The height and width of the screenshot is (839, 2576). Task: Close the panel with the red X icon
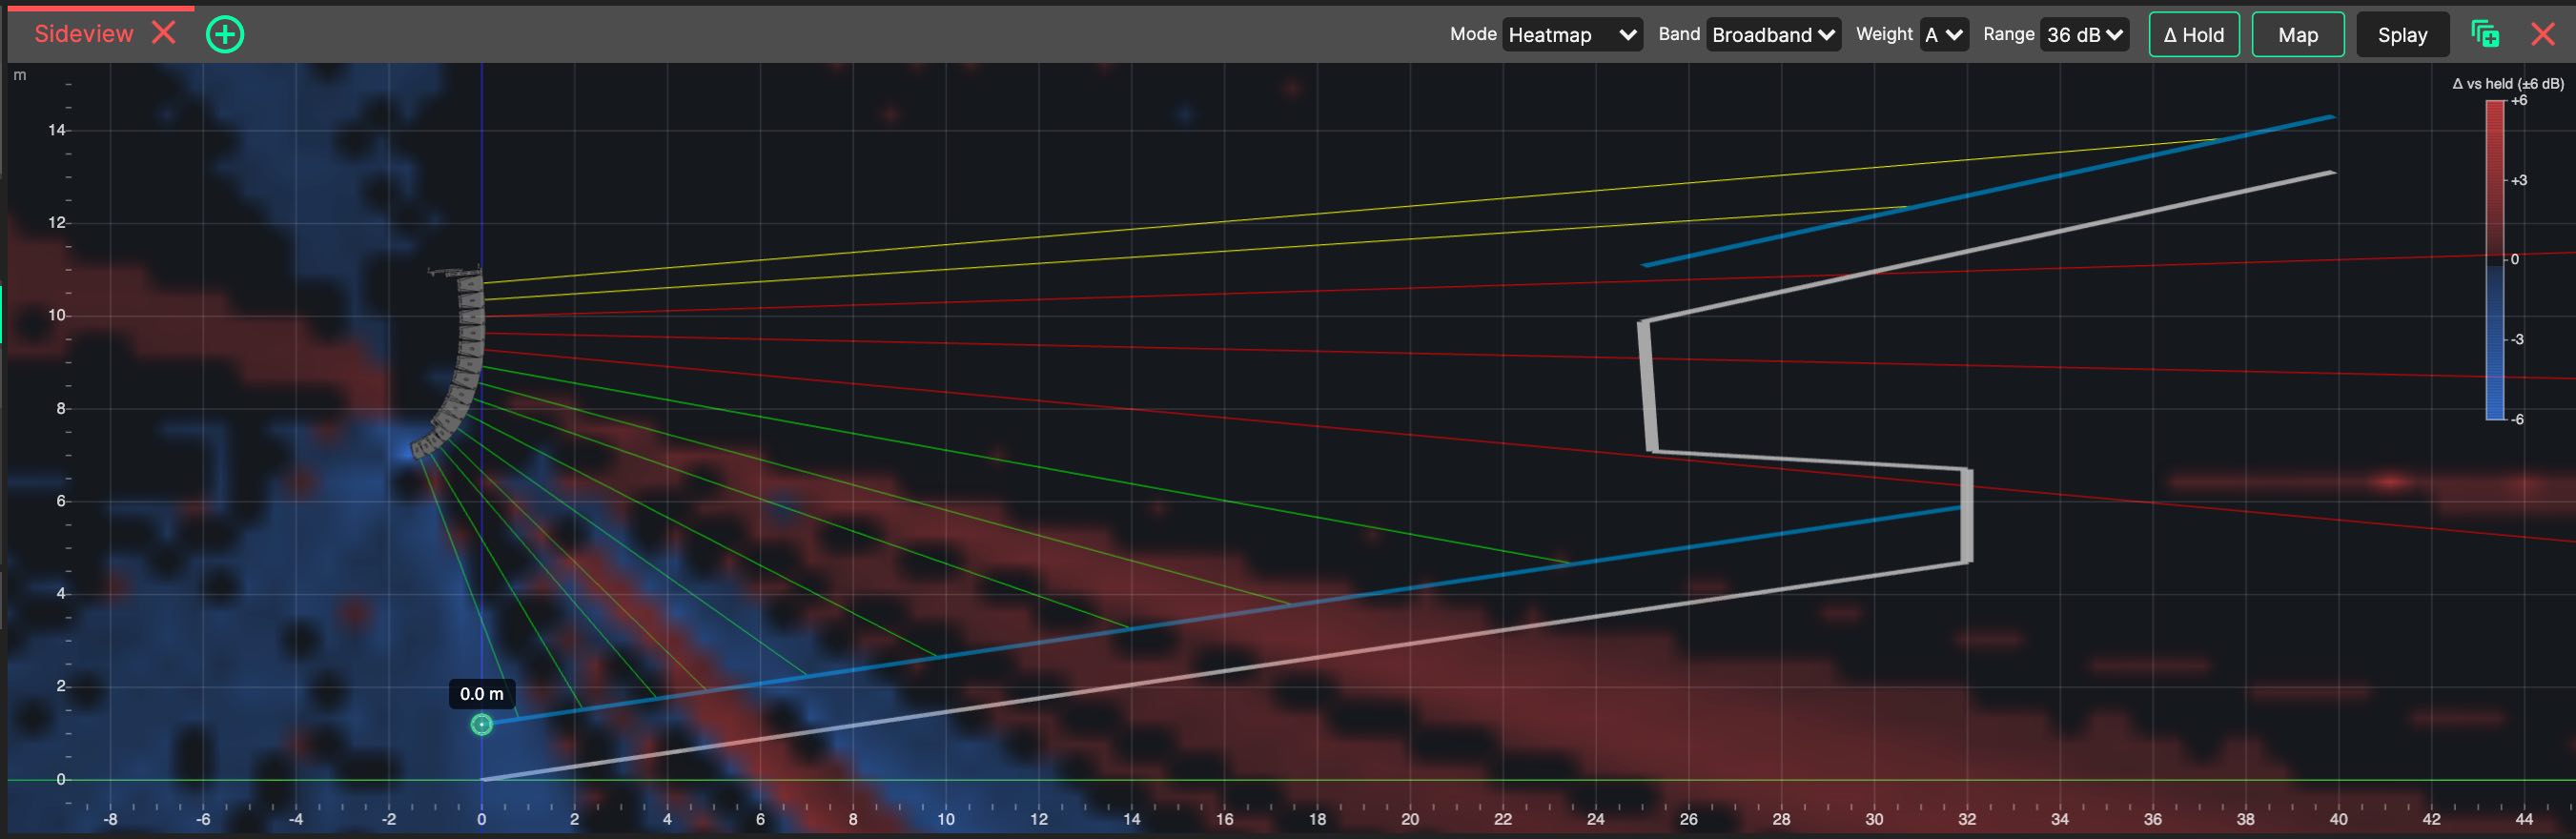[2543, 34]
